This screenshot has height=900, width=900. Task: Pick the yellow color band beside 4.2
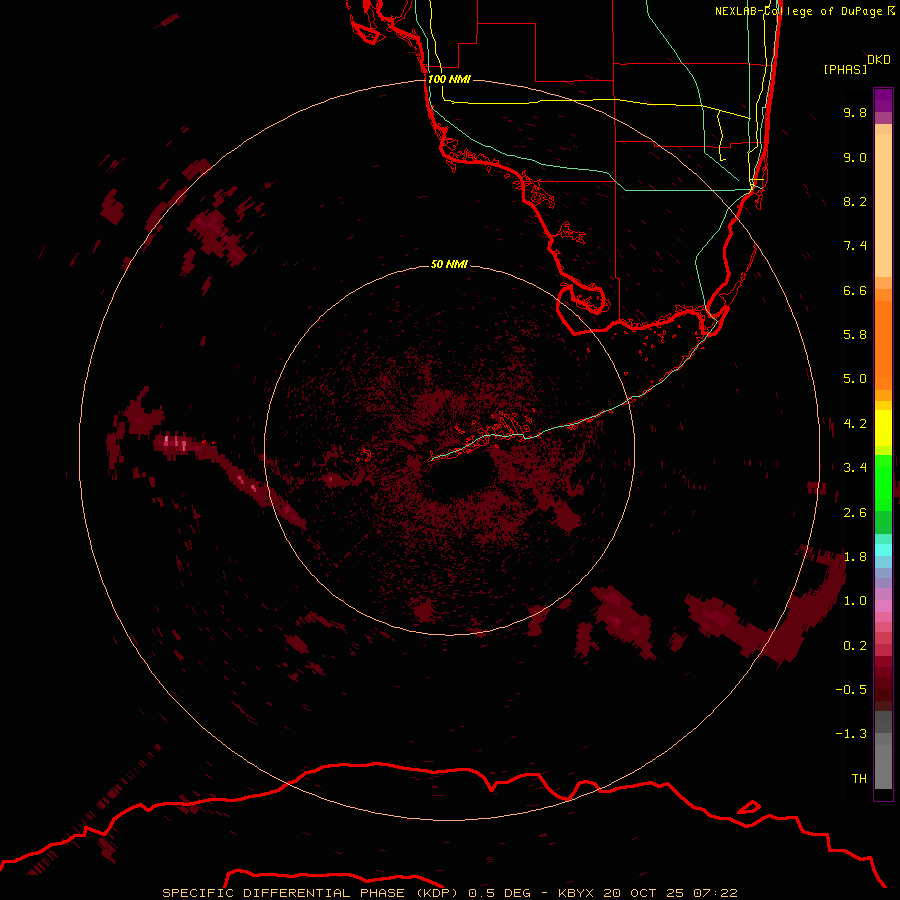[883, 428]
